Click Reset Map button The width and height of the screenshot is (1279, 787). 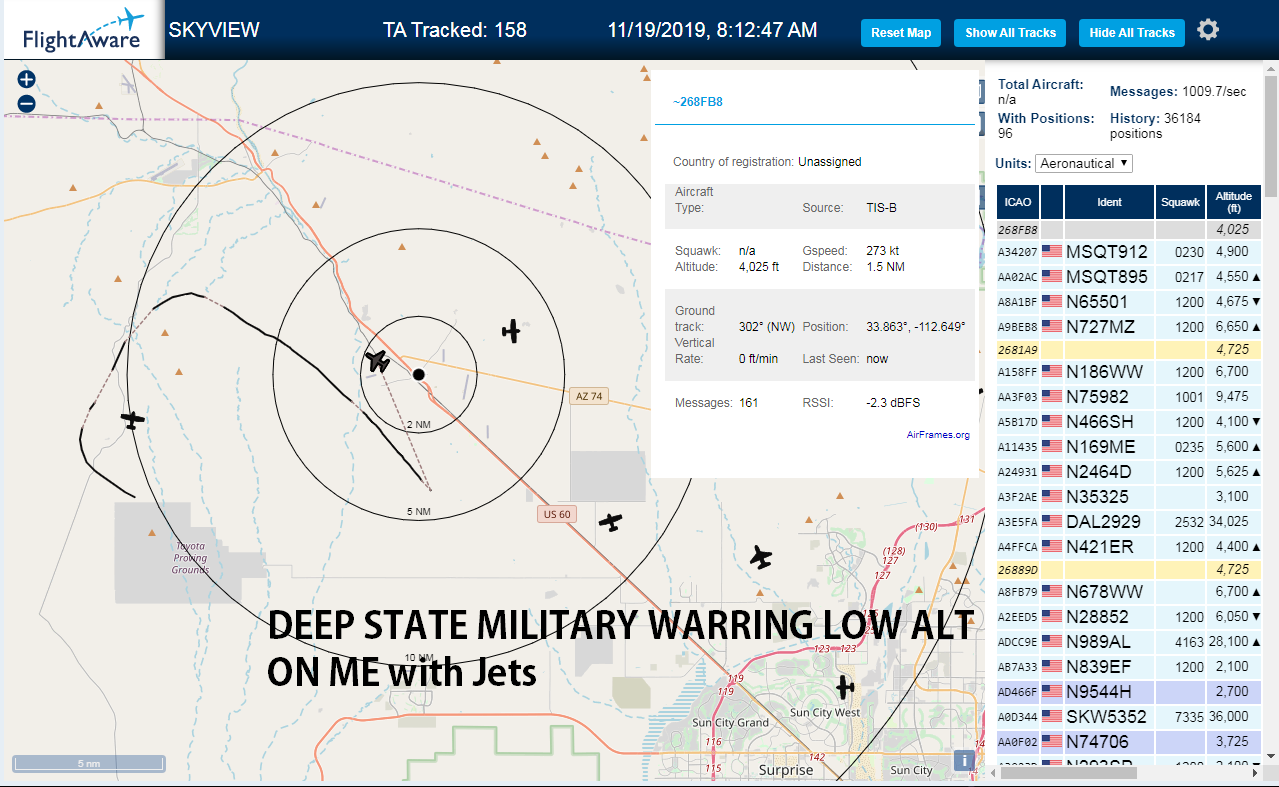[x=901, y=32]
